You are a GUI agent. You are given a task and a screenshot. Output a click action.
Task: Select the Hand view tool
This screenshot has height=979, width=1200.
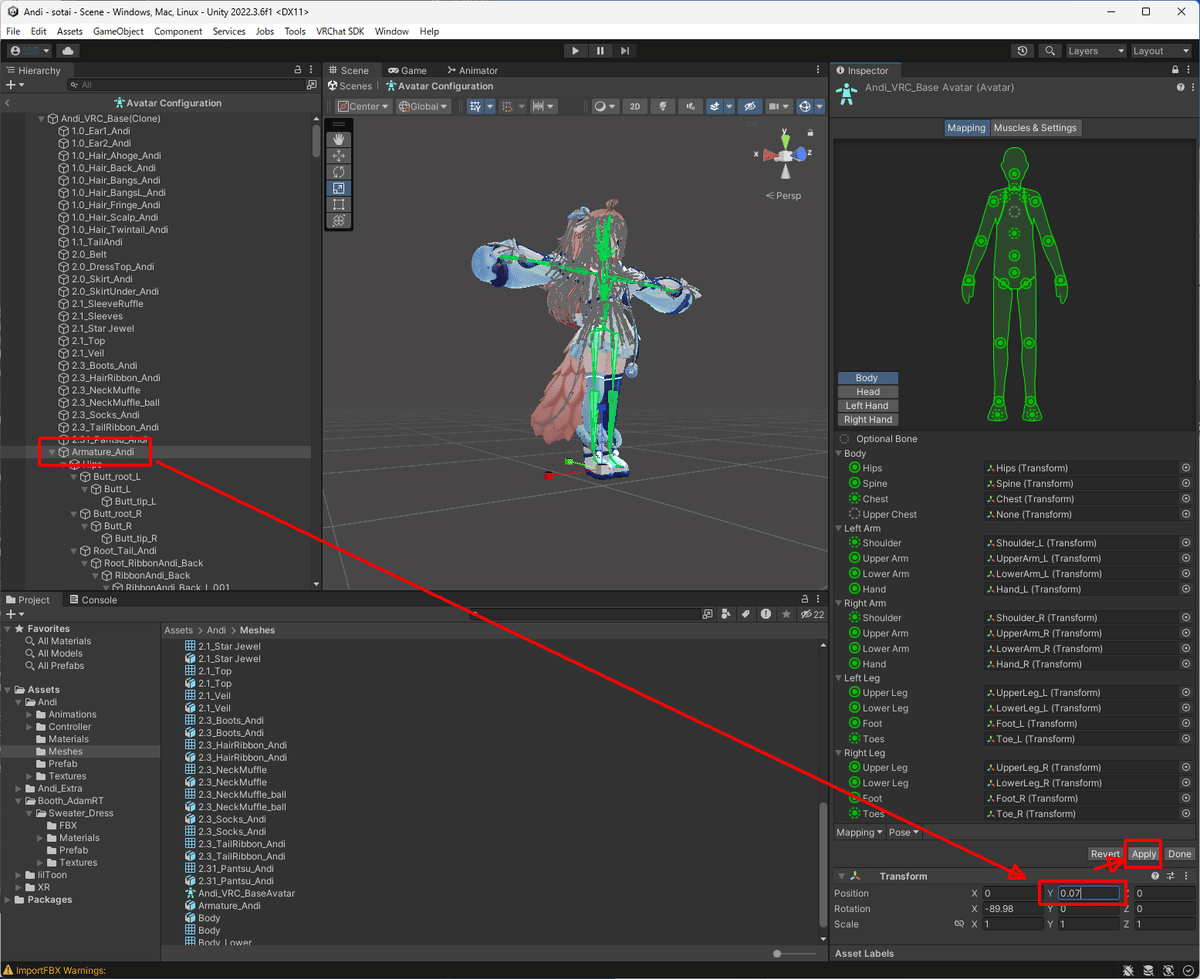(339, 140)
